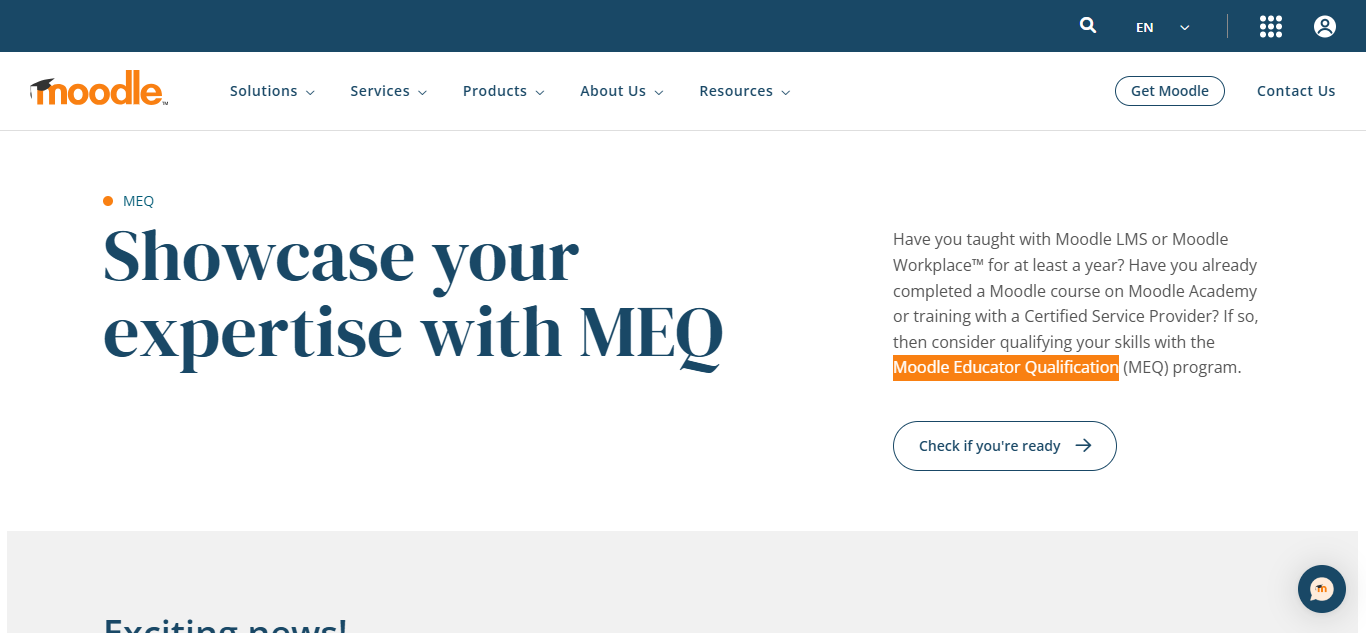This screenshot has width=1366, height=633.
Task: Click the Check if you're ready button
Action: coord(1004,446)
